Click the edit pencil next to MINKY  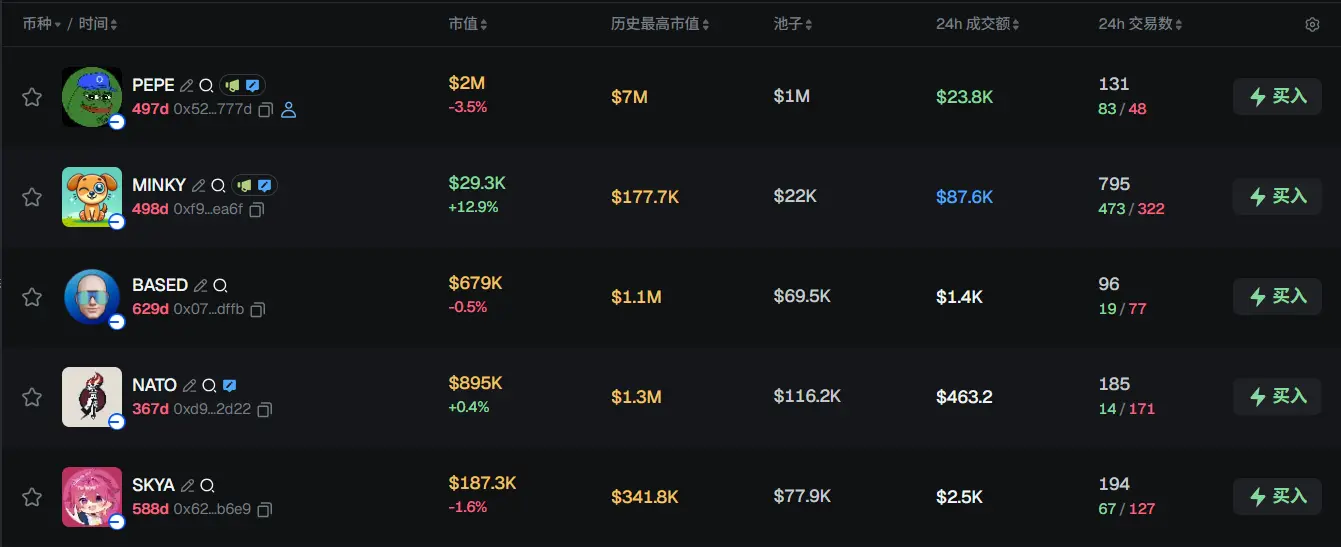click(x=199, y=185)
